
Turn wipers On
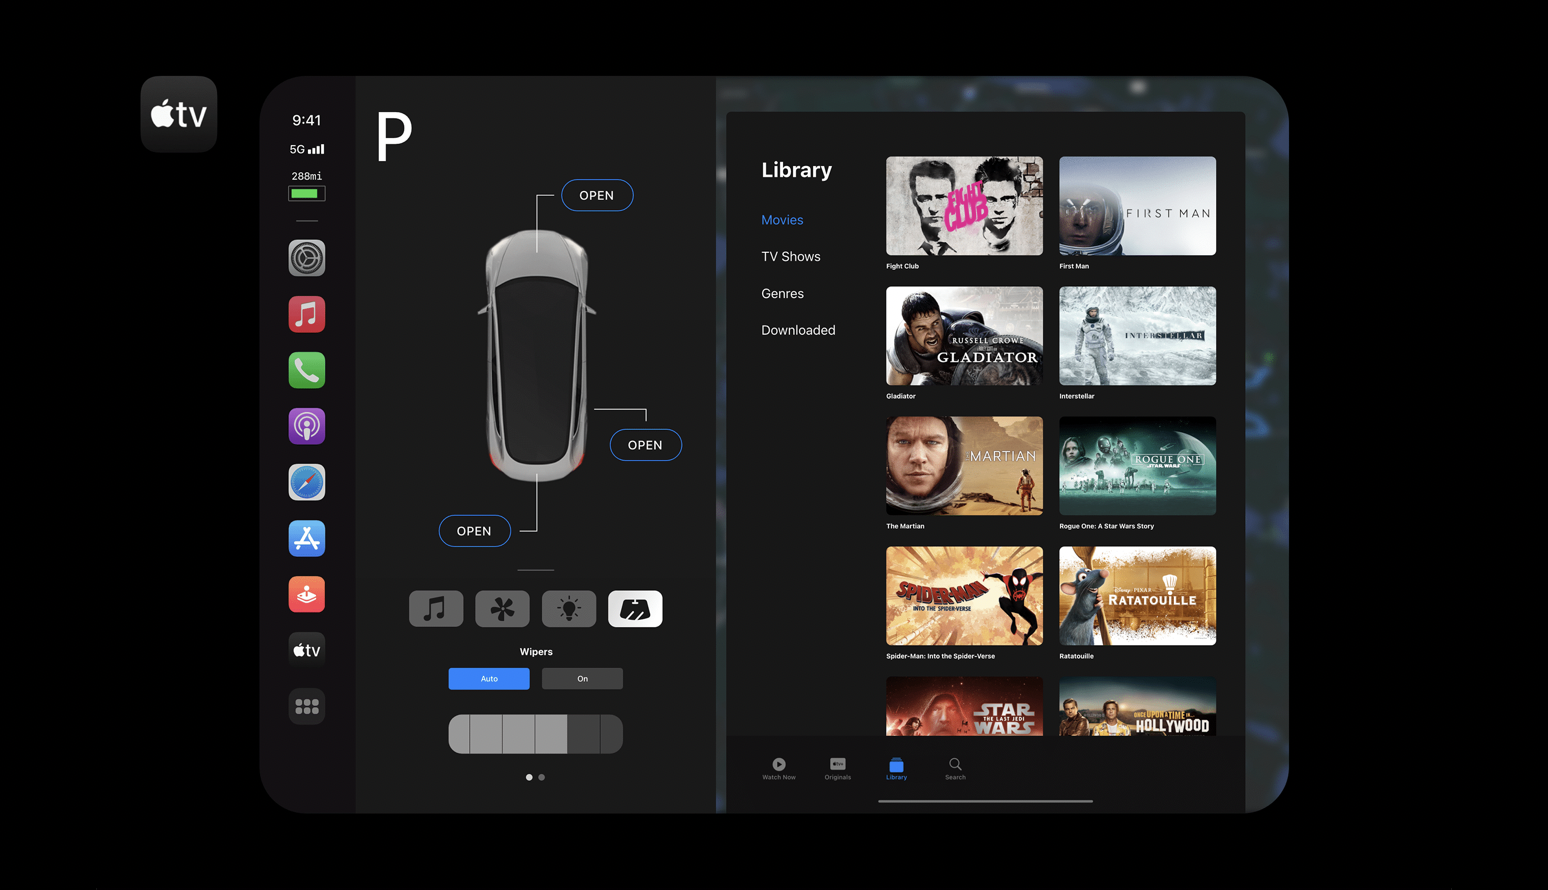click(582, 679)
